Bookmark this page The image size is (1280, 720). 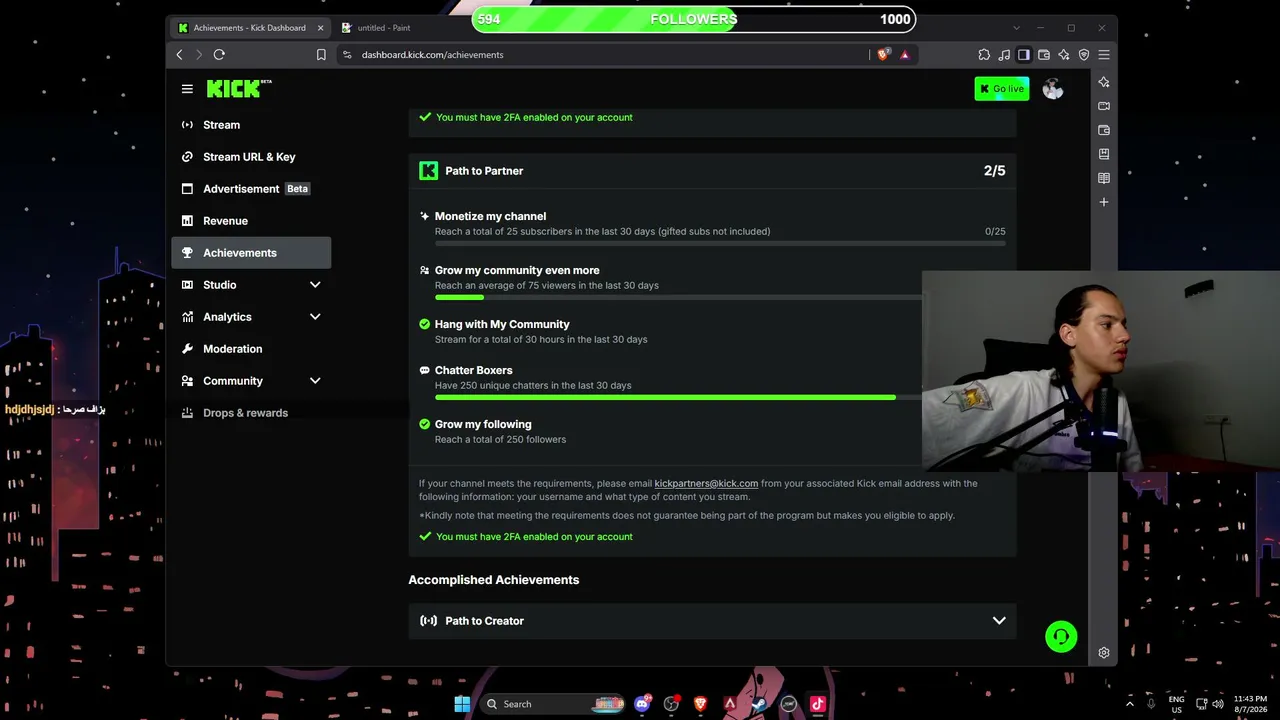(321, 55)
